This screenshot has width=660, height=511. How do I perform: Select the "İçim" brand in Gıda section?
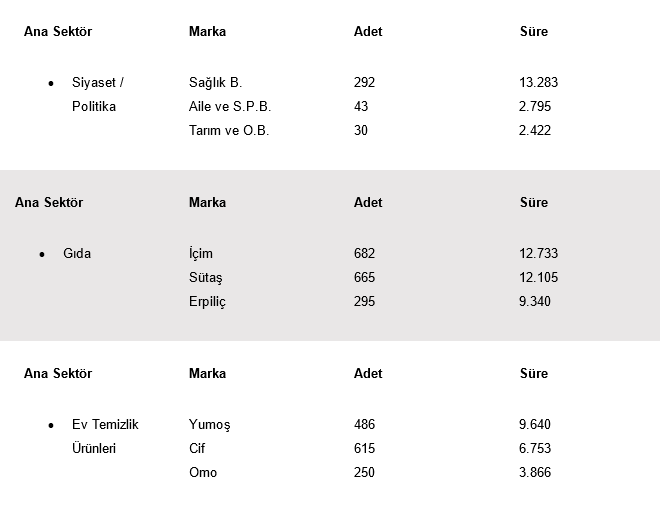pyautogui.click(x=201, y=254)
